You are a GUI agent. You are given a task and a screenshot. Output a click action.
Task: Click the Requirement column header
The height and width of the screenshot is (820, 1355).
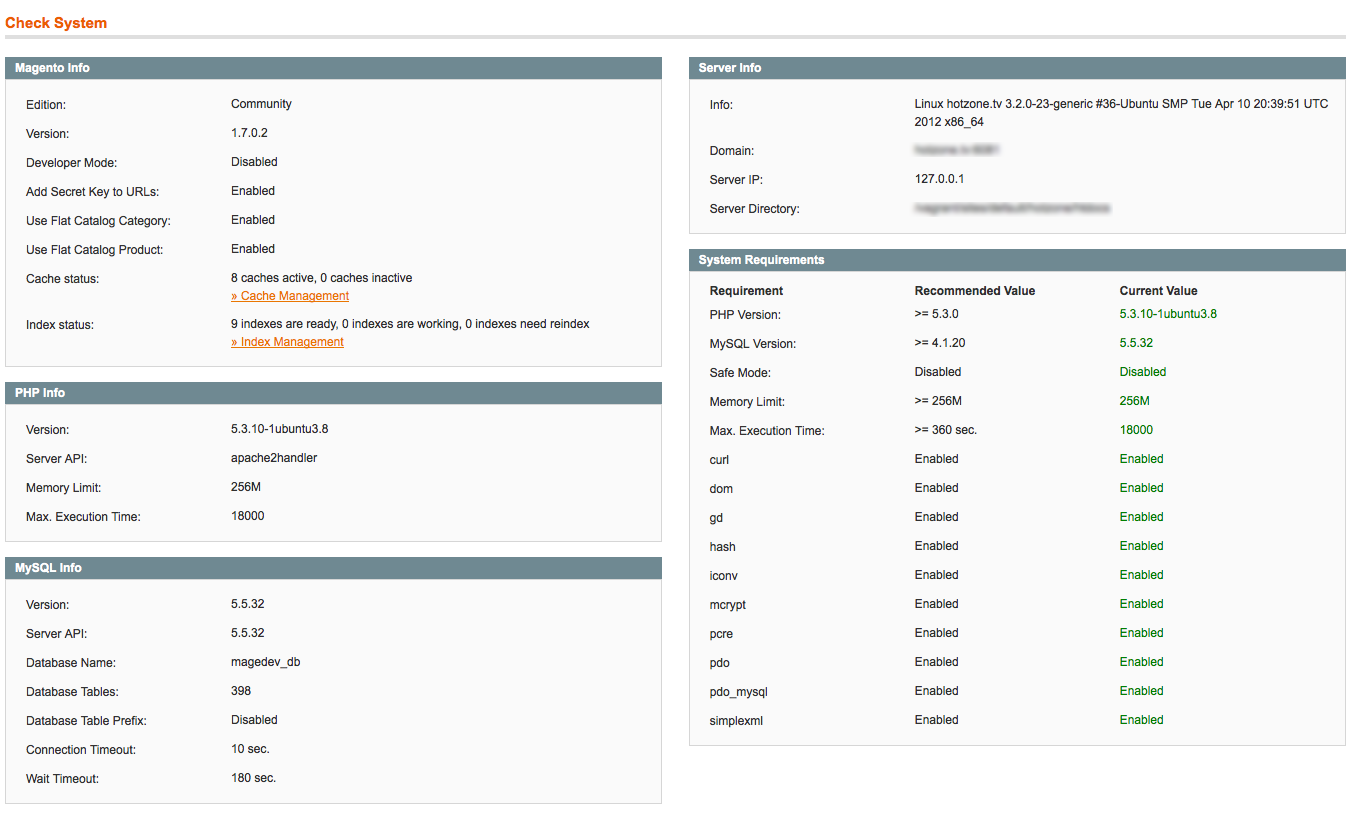click(746, 291)
